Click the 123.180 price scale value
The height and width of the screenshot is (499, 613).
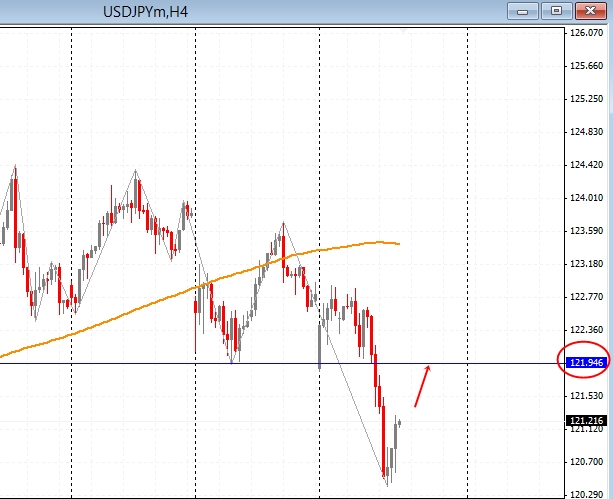click(587, 264)
